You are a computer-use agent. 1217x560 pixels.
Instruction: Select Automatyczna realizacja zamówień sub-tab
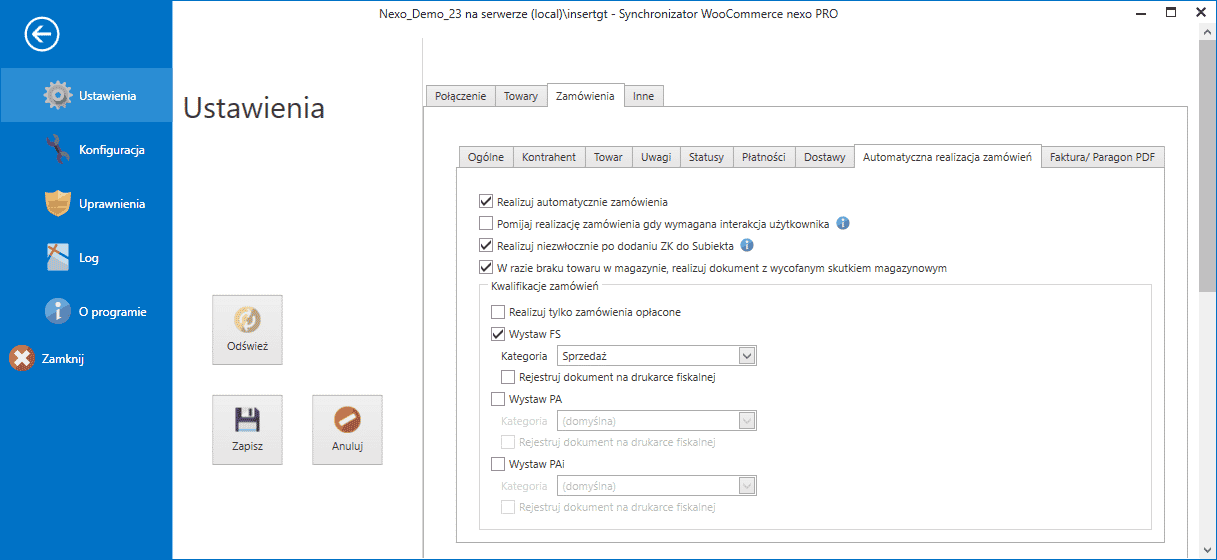947,156
